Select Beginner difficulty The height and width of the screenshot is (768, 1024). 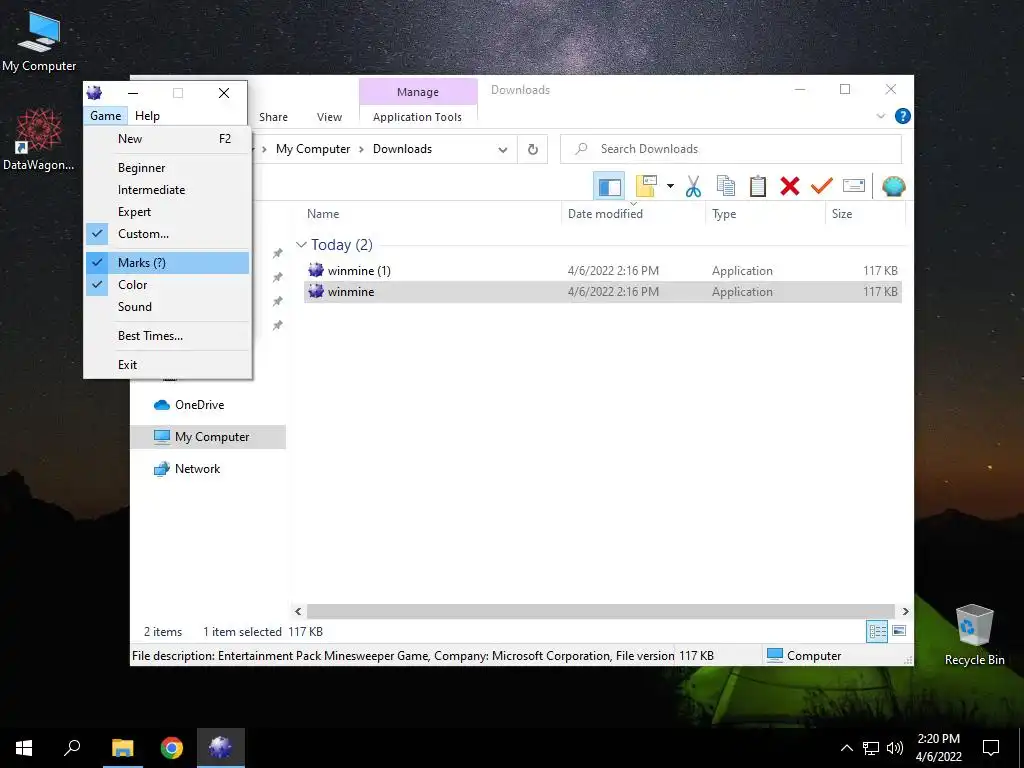click(x=167, y=168)
